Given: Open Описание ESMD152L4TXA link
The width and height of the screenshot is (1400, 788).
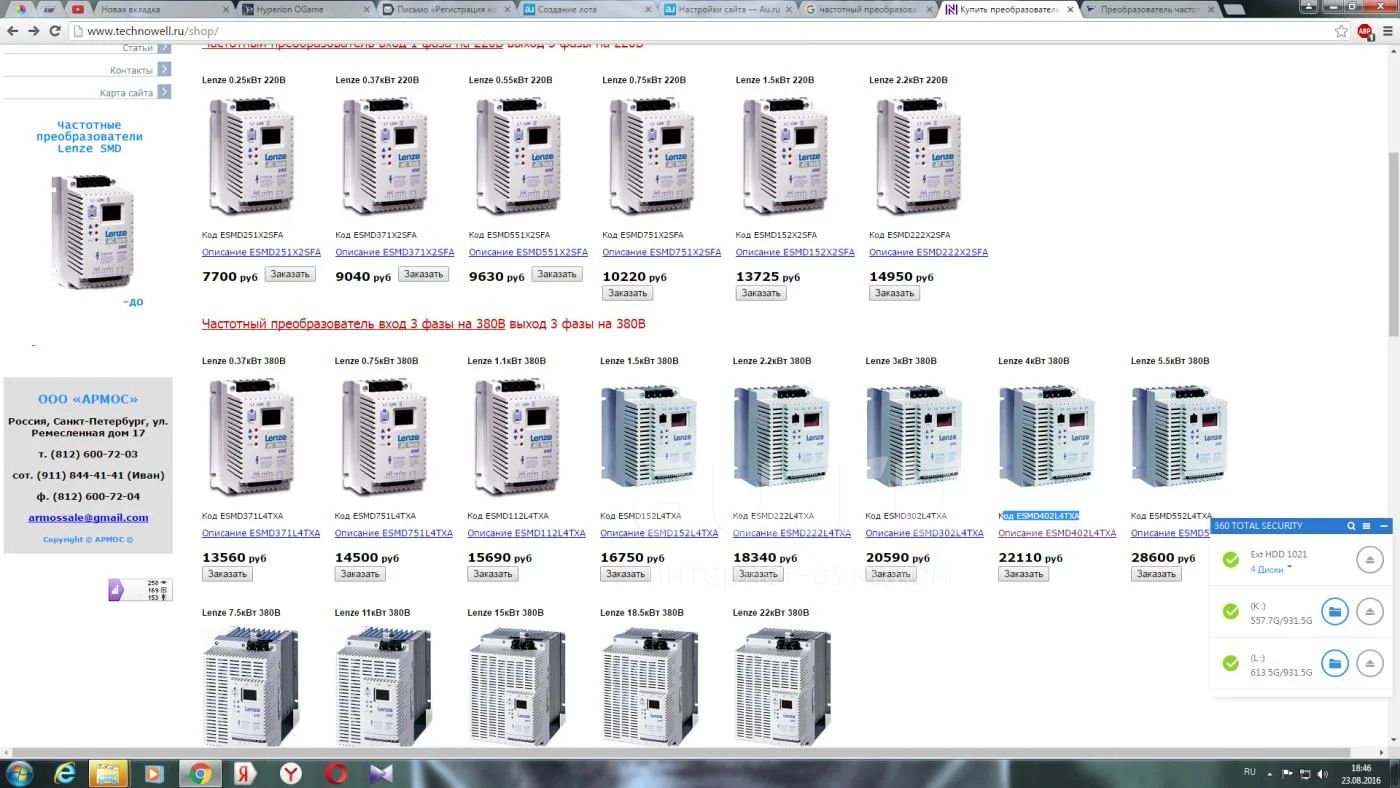Looking at the screenshot, I should [x=659, y=533].
